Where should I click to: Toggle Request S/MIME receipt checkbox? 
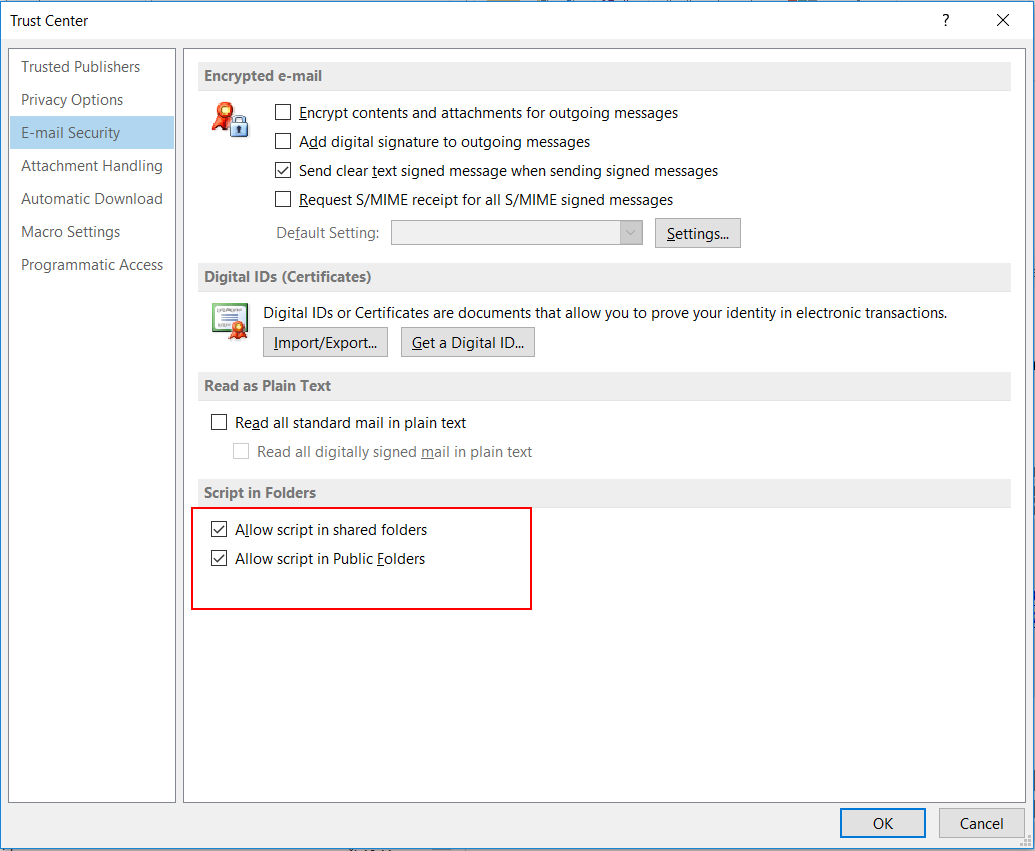[284, 200]
